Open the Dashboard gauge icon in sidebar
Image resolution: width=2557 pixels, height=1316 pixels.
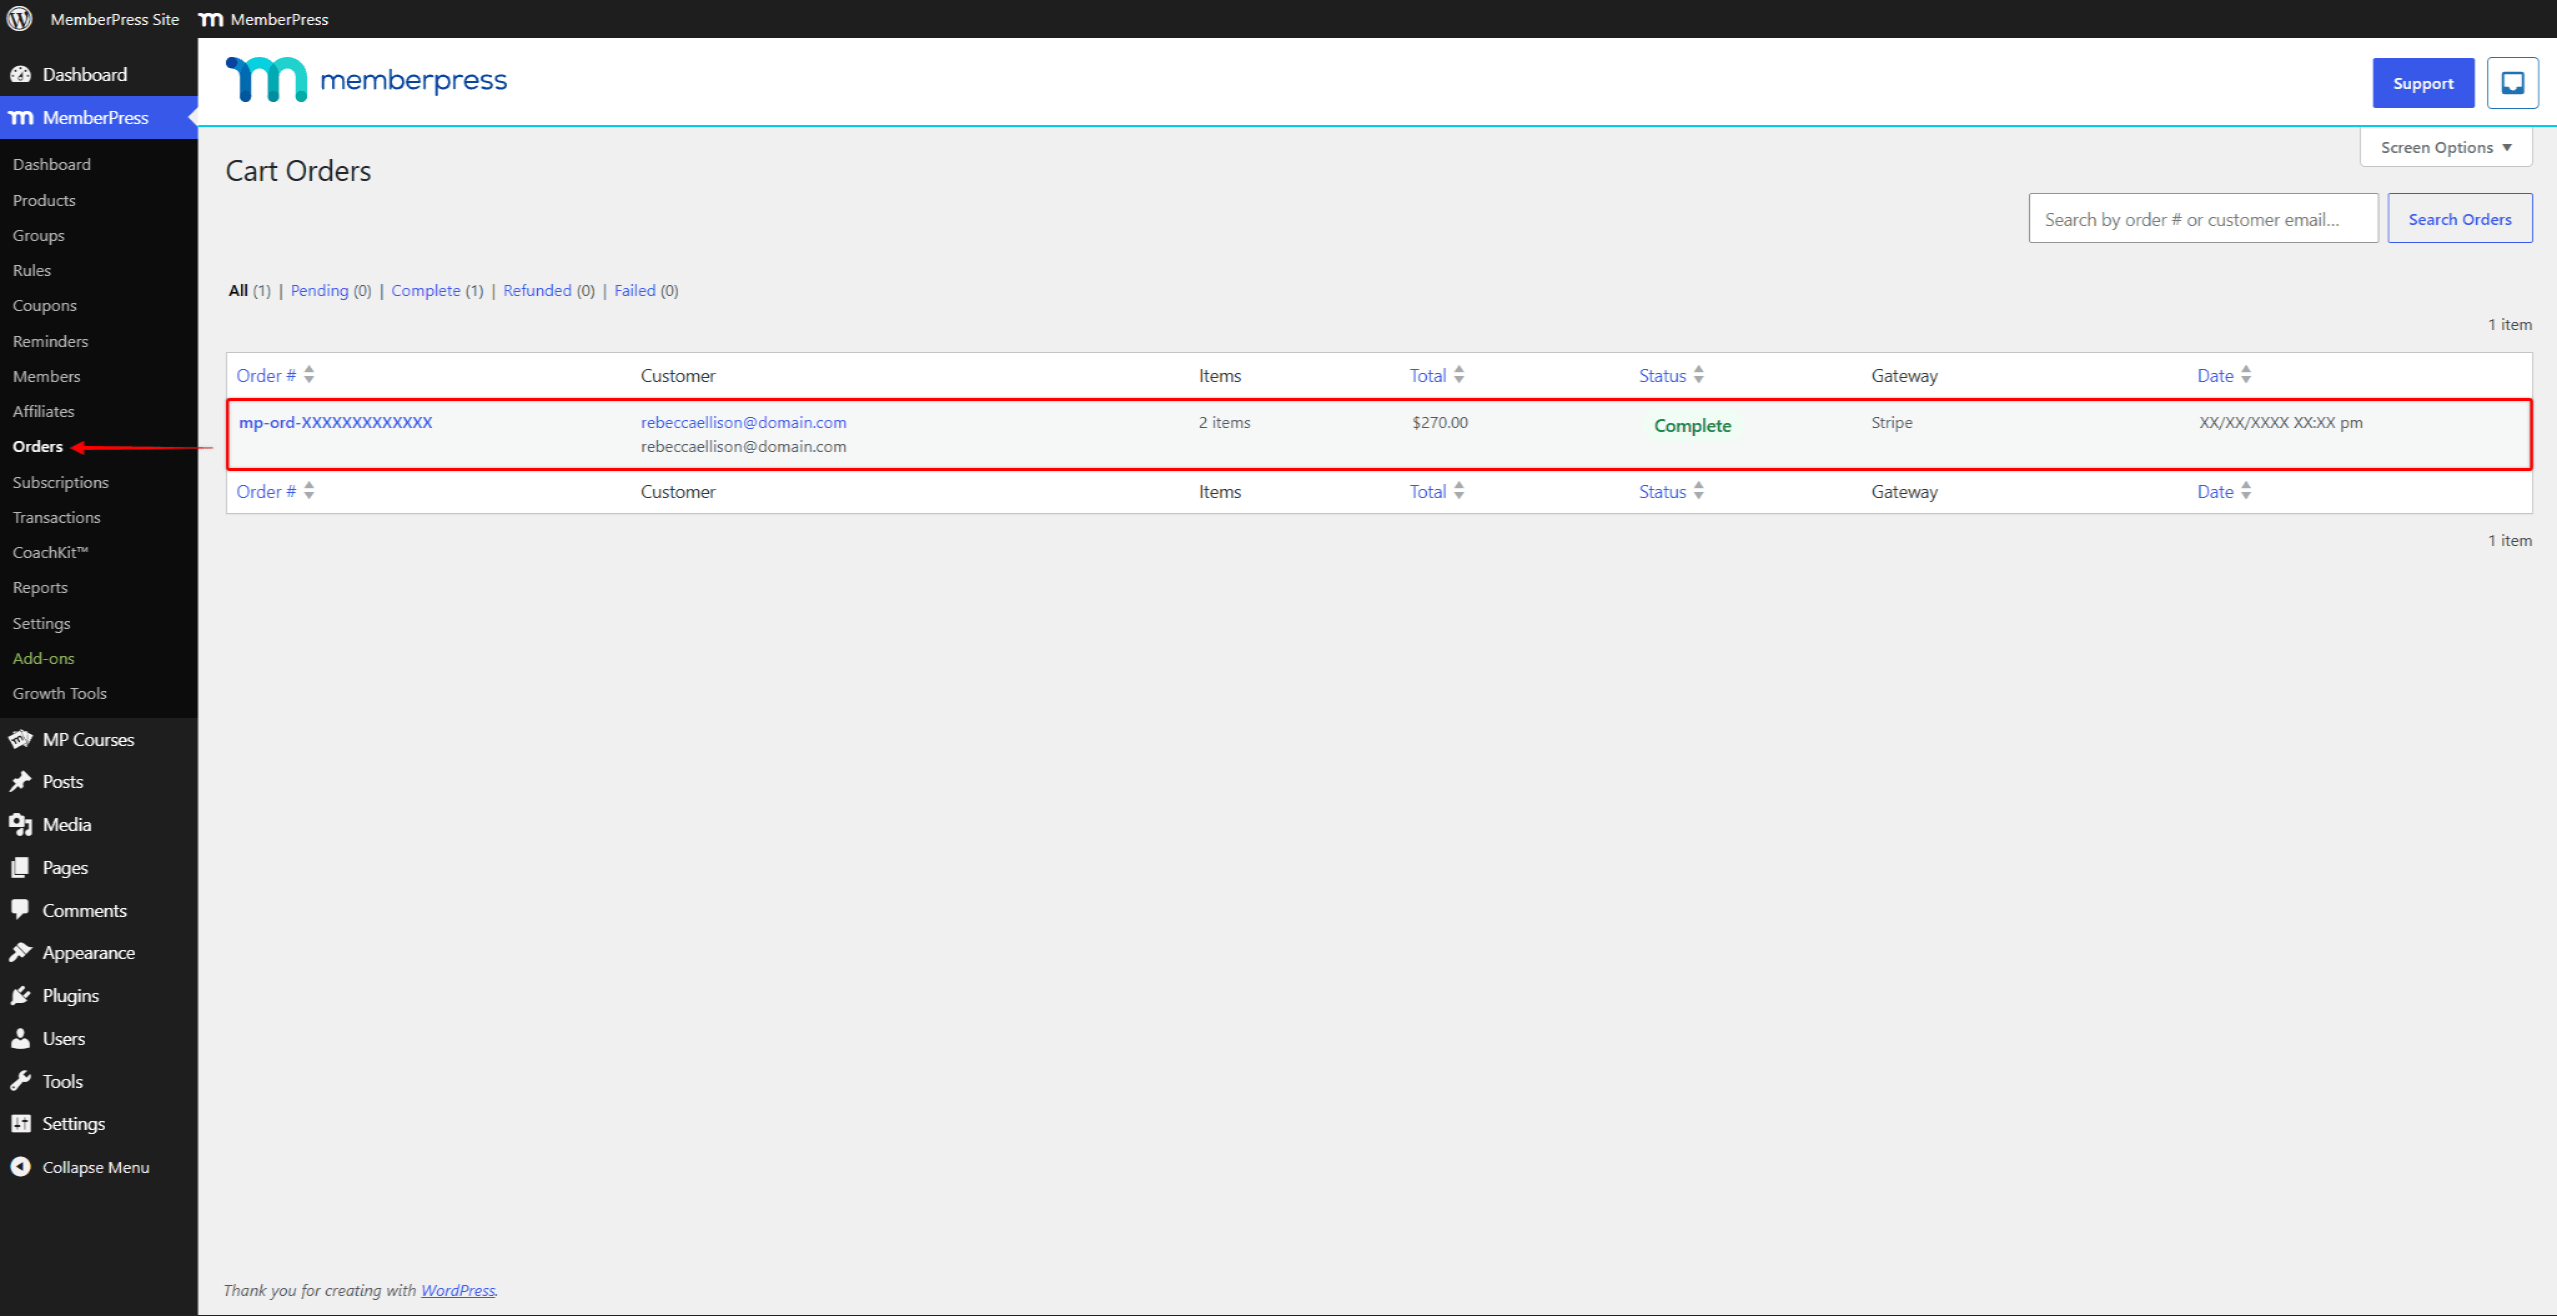20,74
